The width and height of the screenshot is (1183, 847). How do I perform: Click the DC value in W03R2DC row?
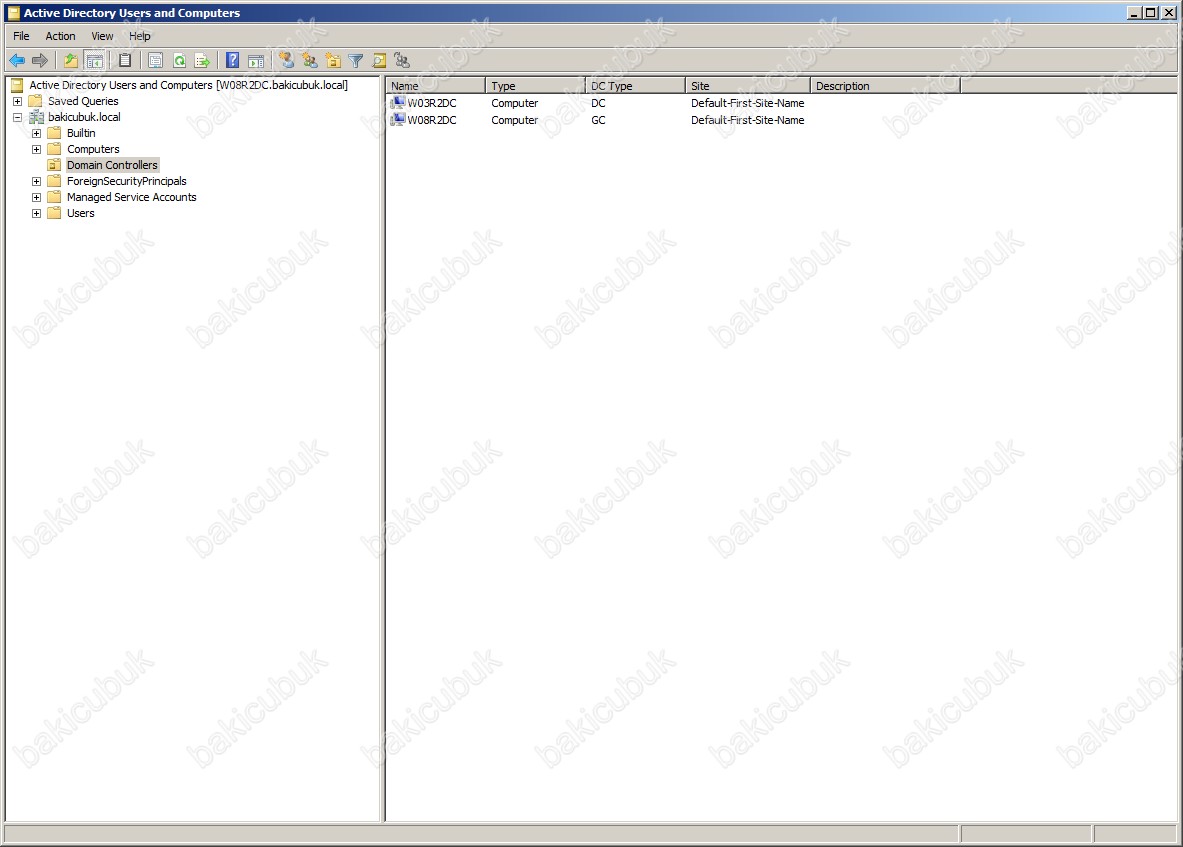click(x=598, y=103)
